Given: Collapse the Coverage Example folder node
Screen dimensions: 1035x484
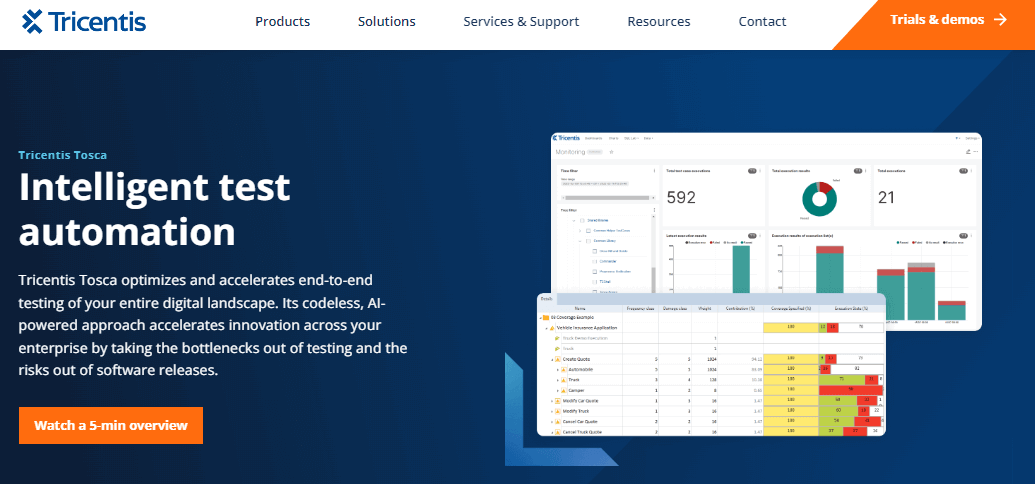Looking at the screenshot, I should (x=540, y=318).
